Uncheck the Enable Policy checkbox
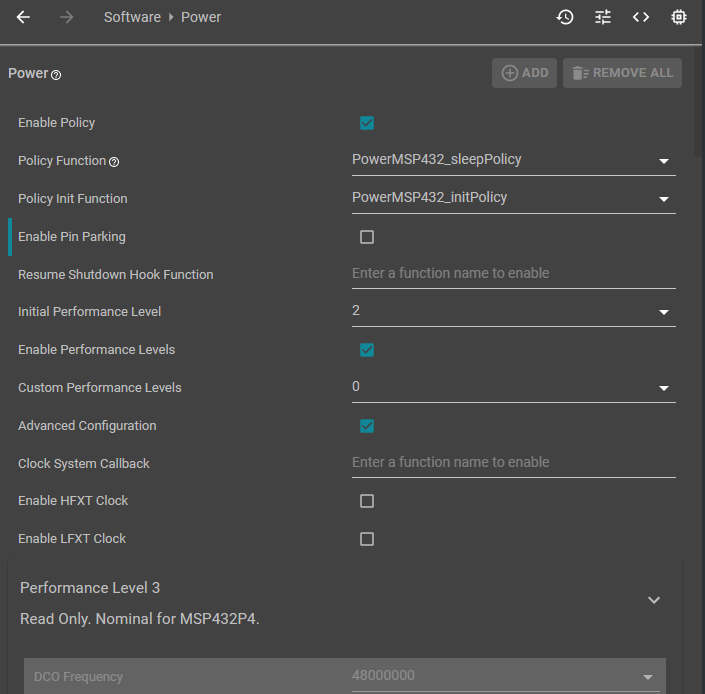The width and height of the screenshot is (705, 694). [367, 123]
